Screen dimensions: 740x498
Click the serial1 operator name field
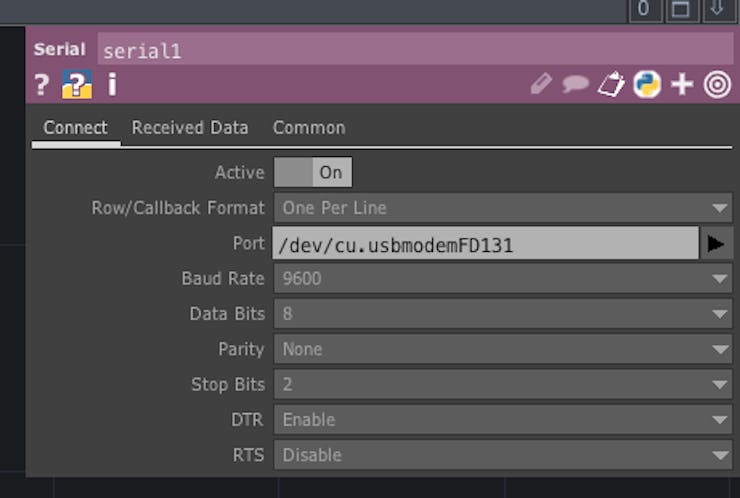(x=414, y=50)
